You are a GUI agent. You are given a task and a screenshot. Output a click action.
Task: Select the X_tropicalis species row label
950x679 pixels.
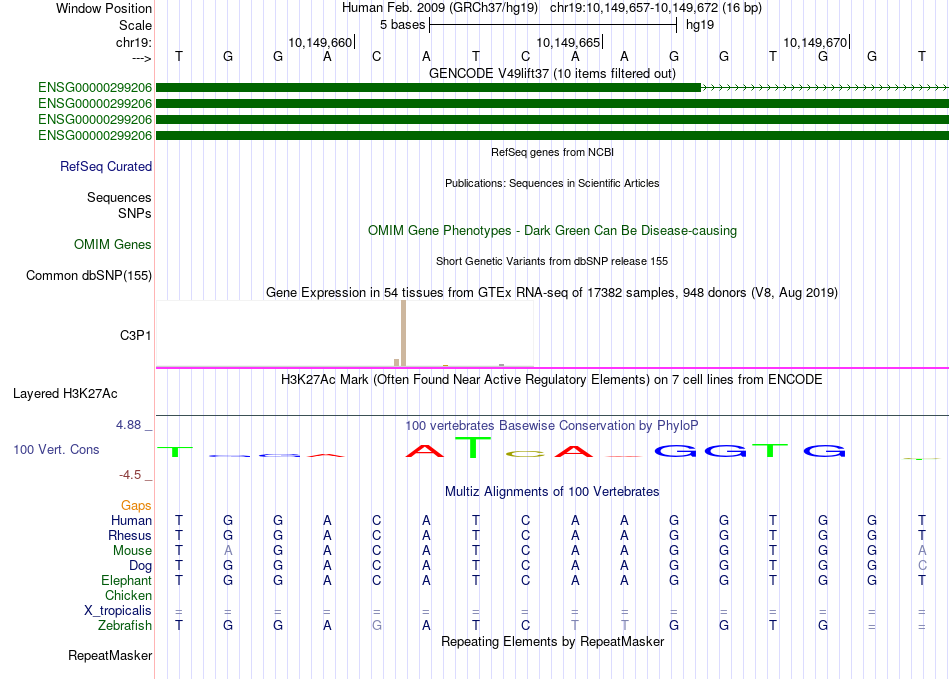tap(118, 611)
